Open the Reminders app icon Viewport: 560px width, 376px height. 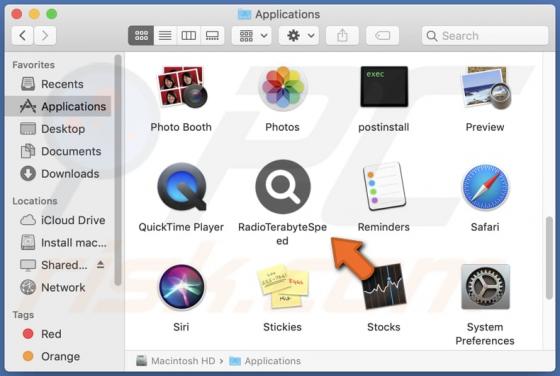pyautogui.click(x=384, y=186)
